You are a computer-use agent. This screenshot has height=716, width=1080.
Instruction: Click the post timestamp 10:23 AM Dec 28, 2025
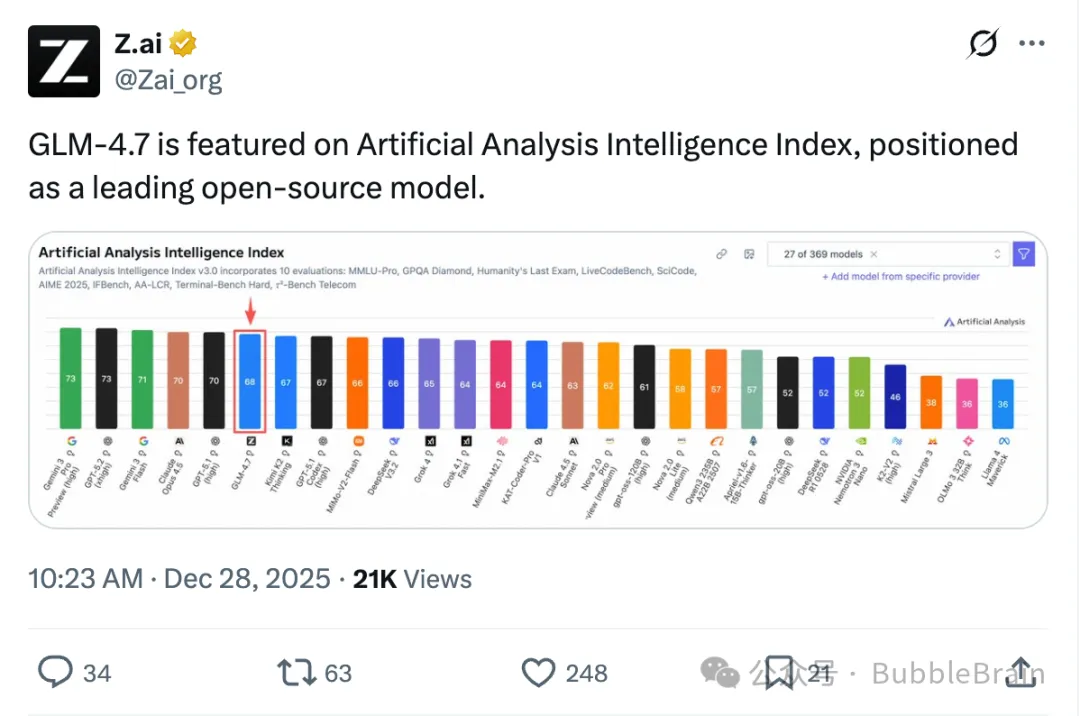click(180, 579)
